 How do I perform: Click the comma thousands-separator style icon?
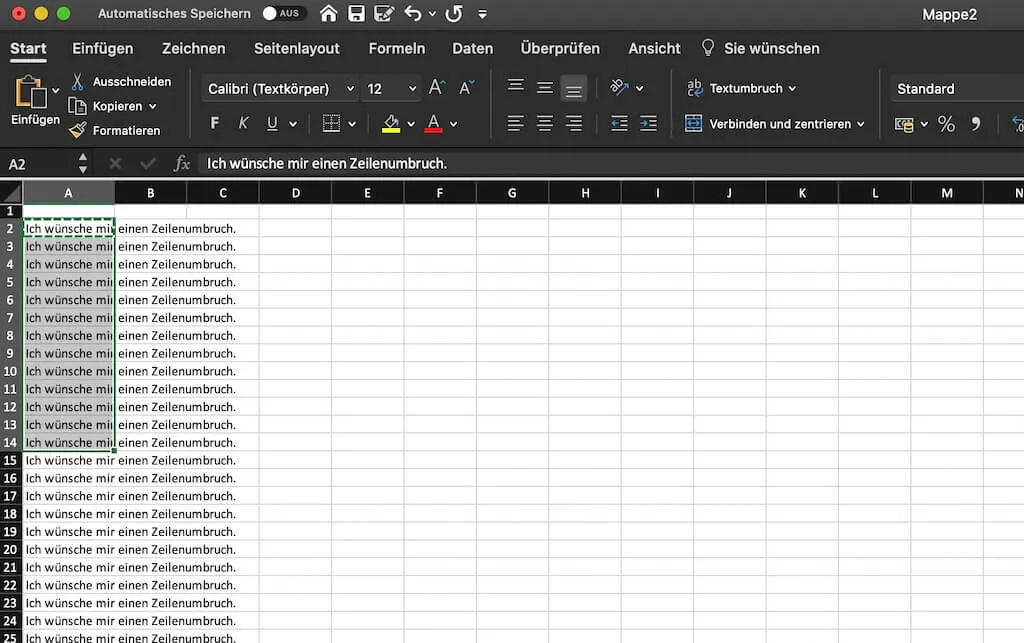coord(976,124)
